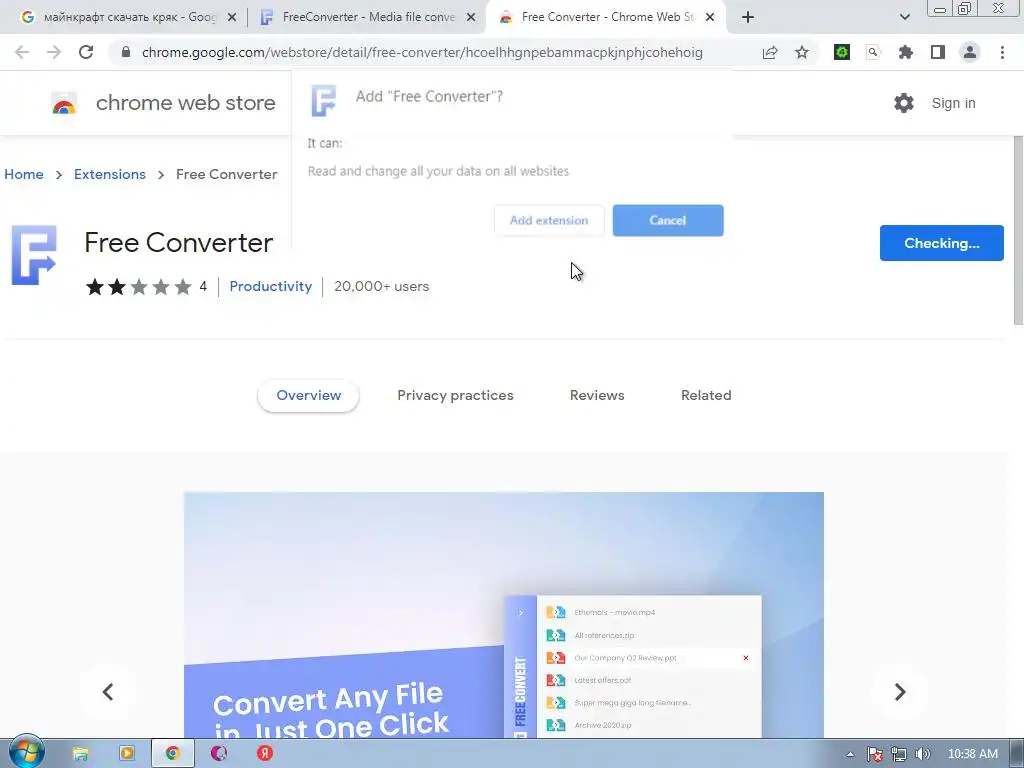Go to the Extensions breadcrumb link
The height and width of the screenshot is (768, 1024).
coord(110,174)
